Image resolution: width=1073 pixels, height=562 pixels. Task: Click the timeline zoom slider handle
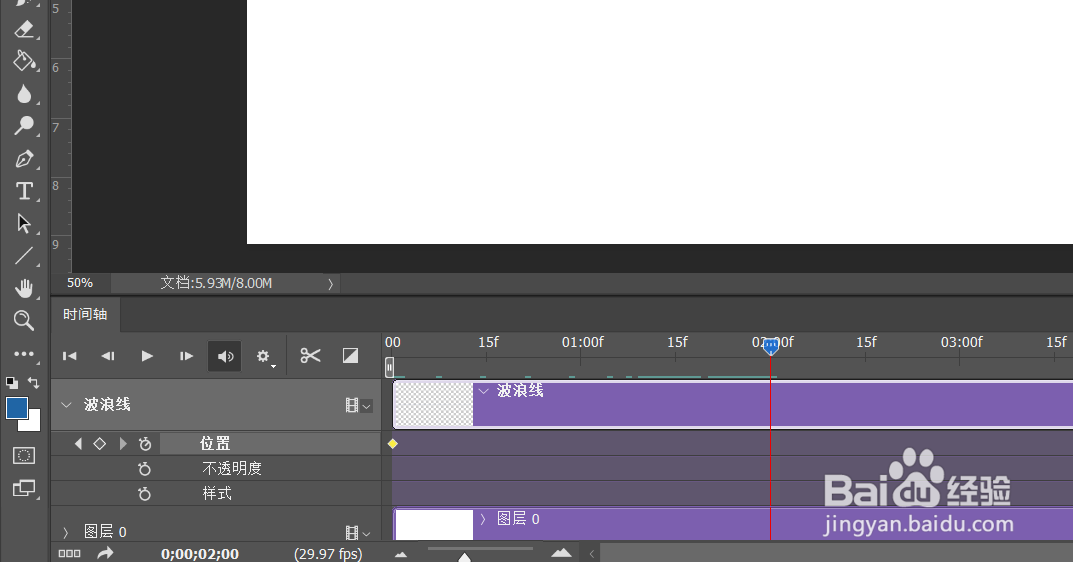[x=465, y=557]
